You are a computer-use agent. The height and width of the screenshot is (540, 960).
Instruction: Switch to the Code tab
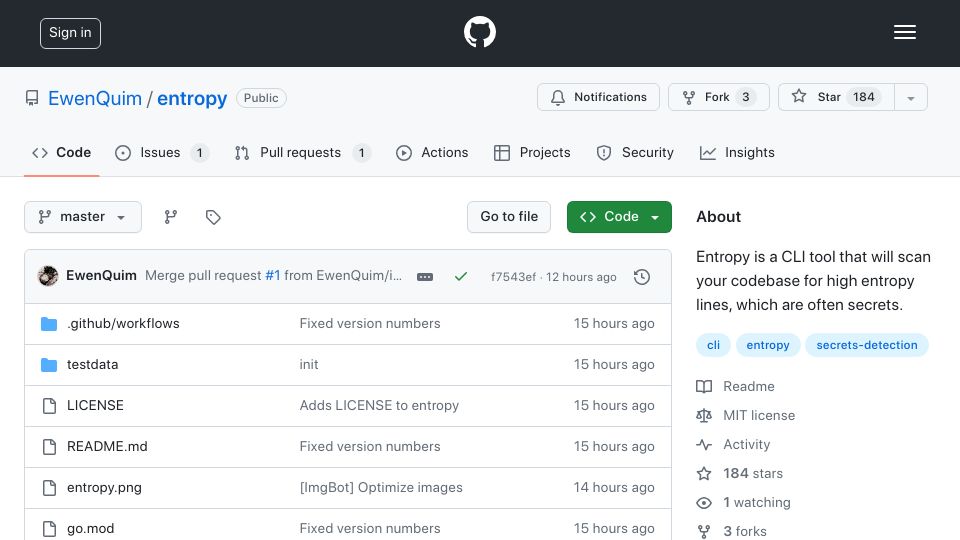(61, 152)
